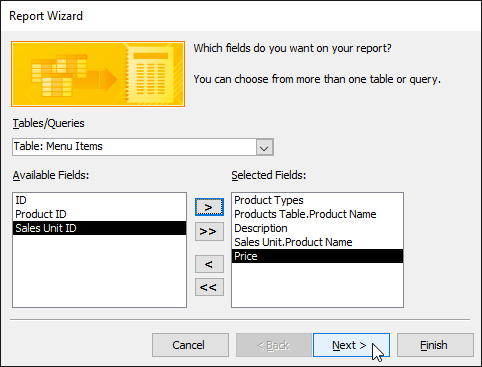Image resolution: width=482 pixels, height=367 pixels.
Task: Click the Report Wizard illustration image
Action: click(98, 74)
